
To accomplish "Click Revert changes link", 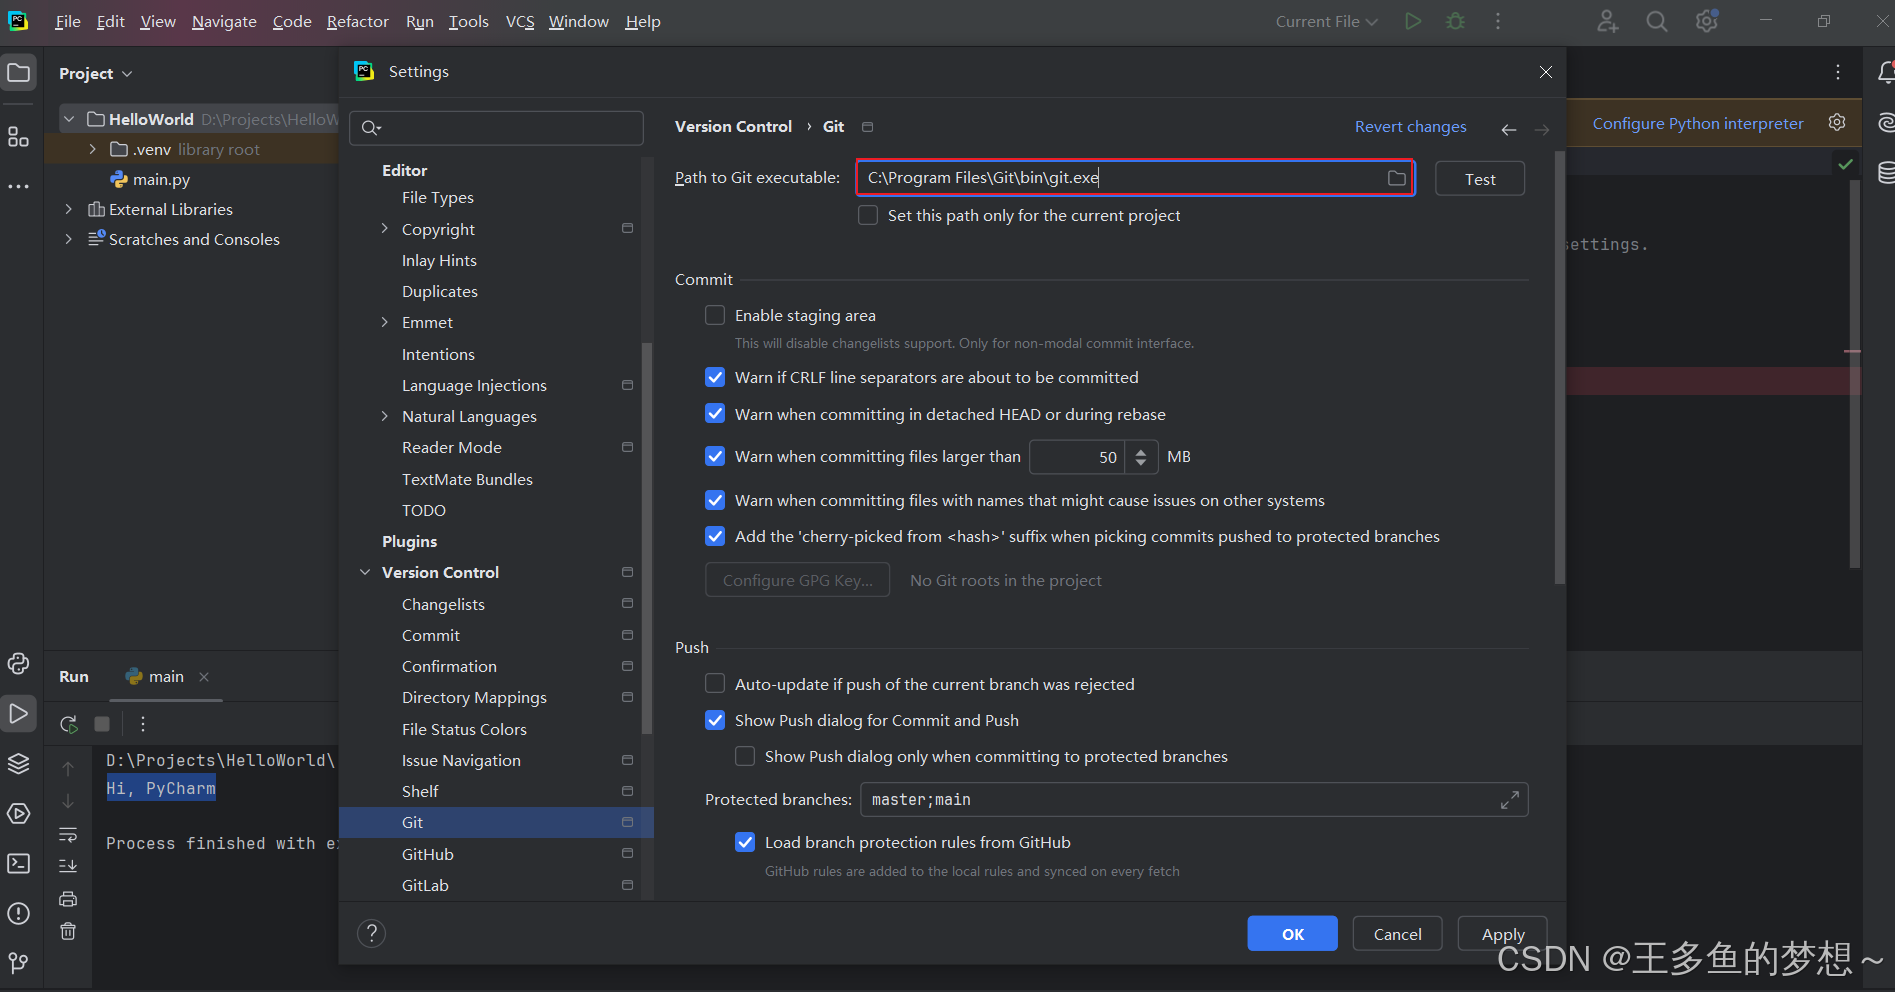I will pyautogui.click(x=1410, y=127).
